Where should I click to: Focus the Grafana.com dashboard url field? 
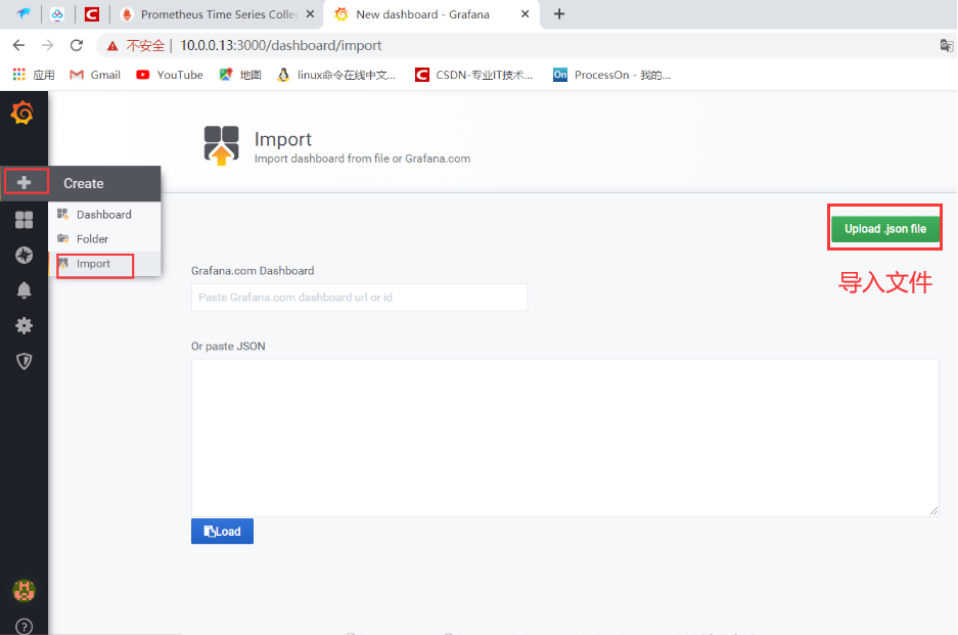[359, 297]
